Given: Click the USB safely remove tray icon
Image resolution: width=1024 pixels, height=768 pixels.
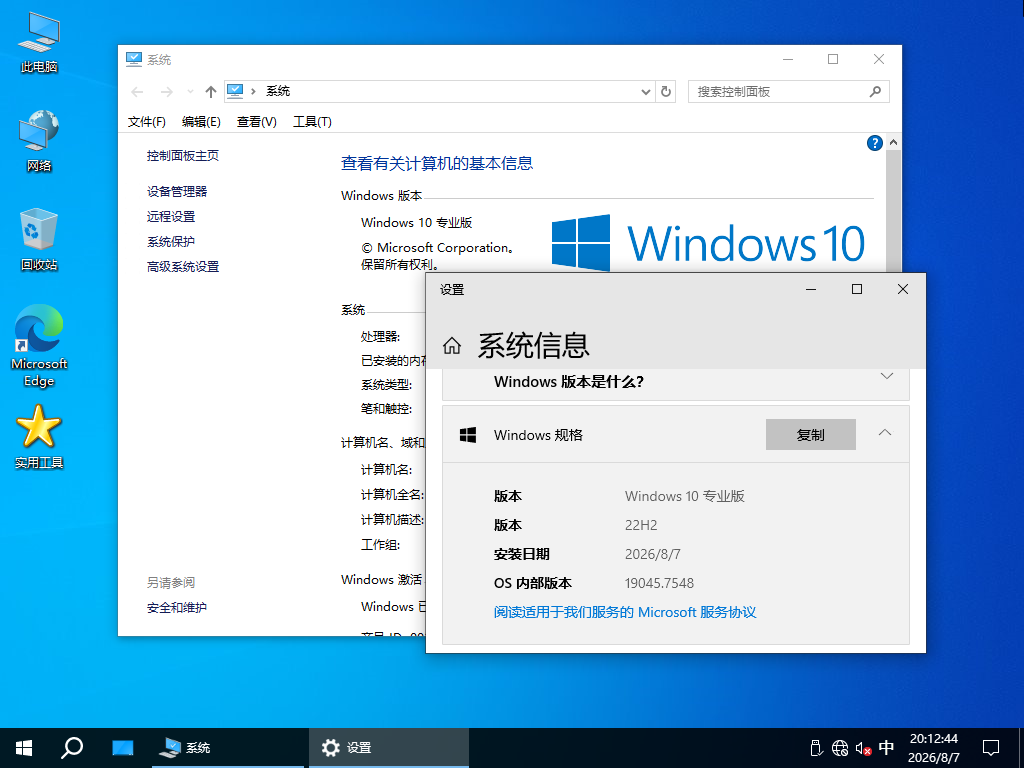Looking at the screenshot, I should click(816, 748).
